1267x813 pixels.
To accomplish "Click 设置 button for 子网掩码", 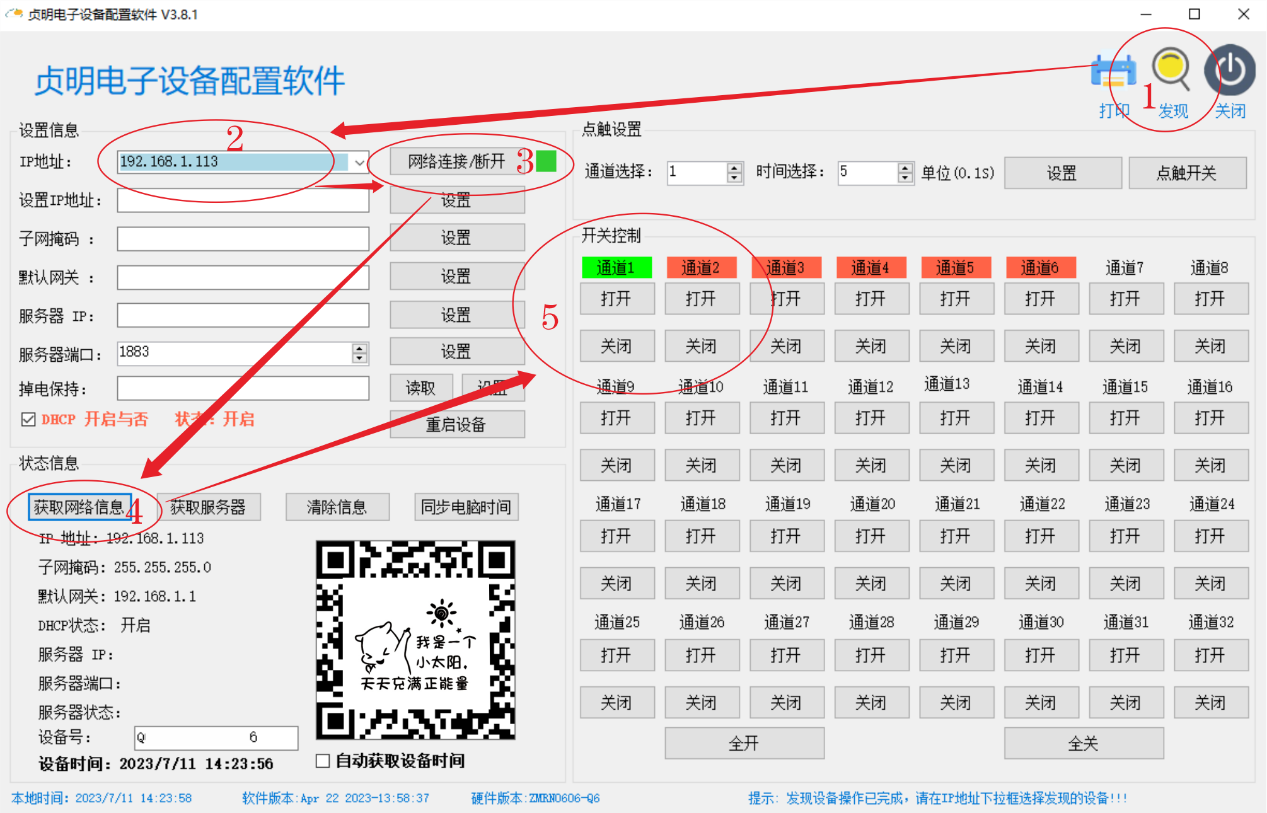I will point(457,238).
